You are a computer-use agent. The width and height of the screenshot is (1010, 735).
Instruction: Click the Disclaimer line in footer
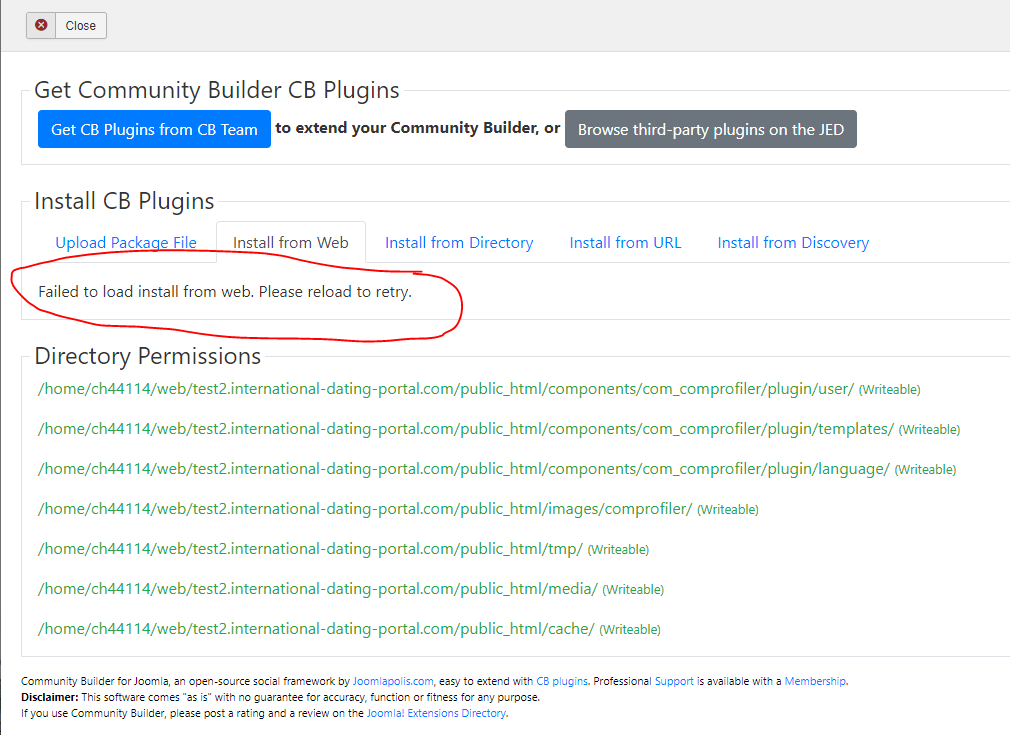[x=280, y=697]
